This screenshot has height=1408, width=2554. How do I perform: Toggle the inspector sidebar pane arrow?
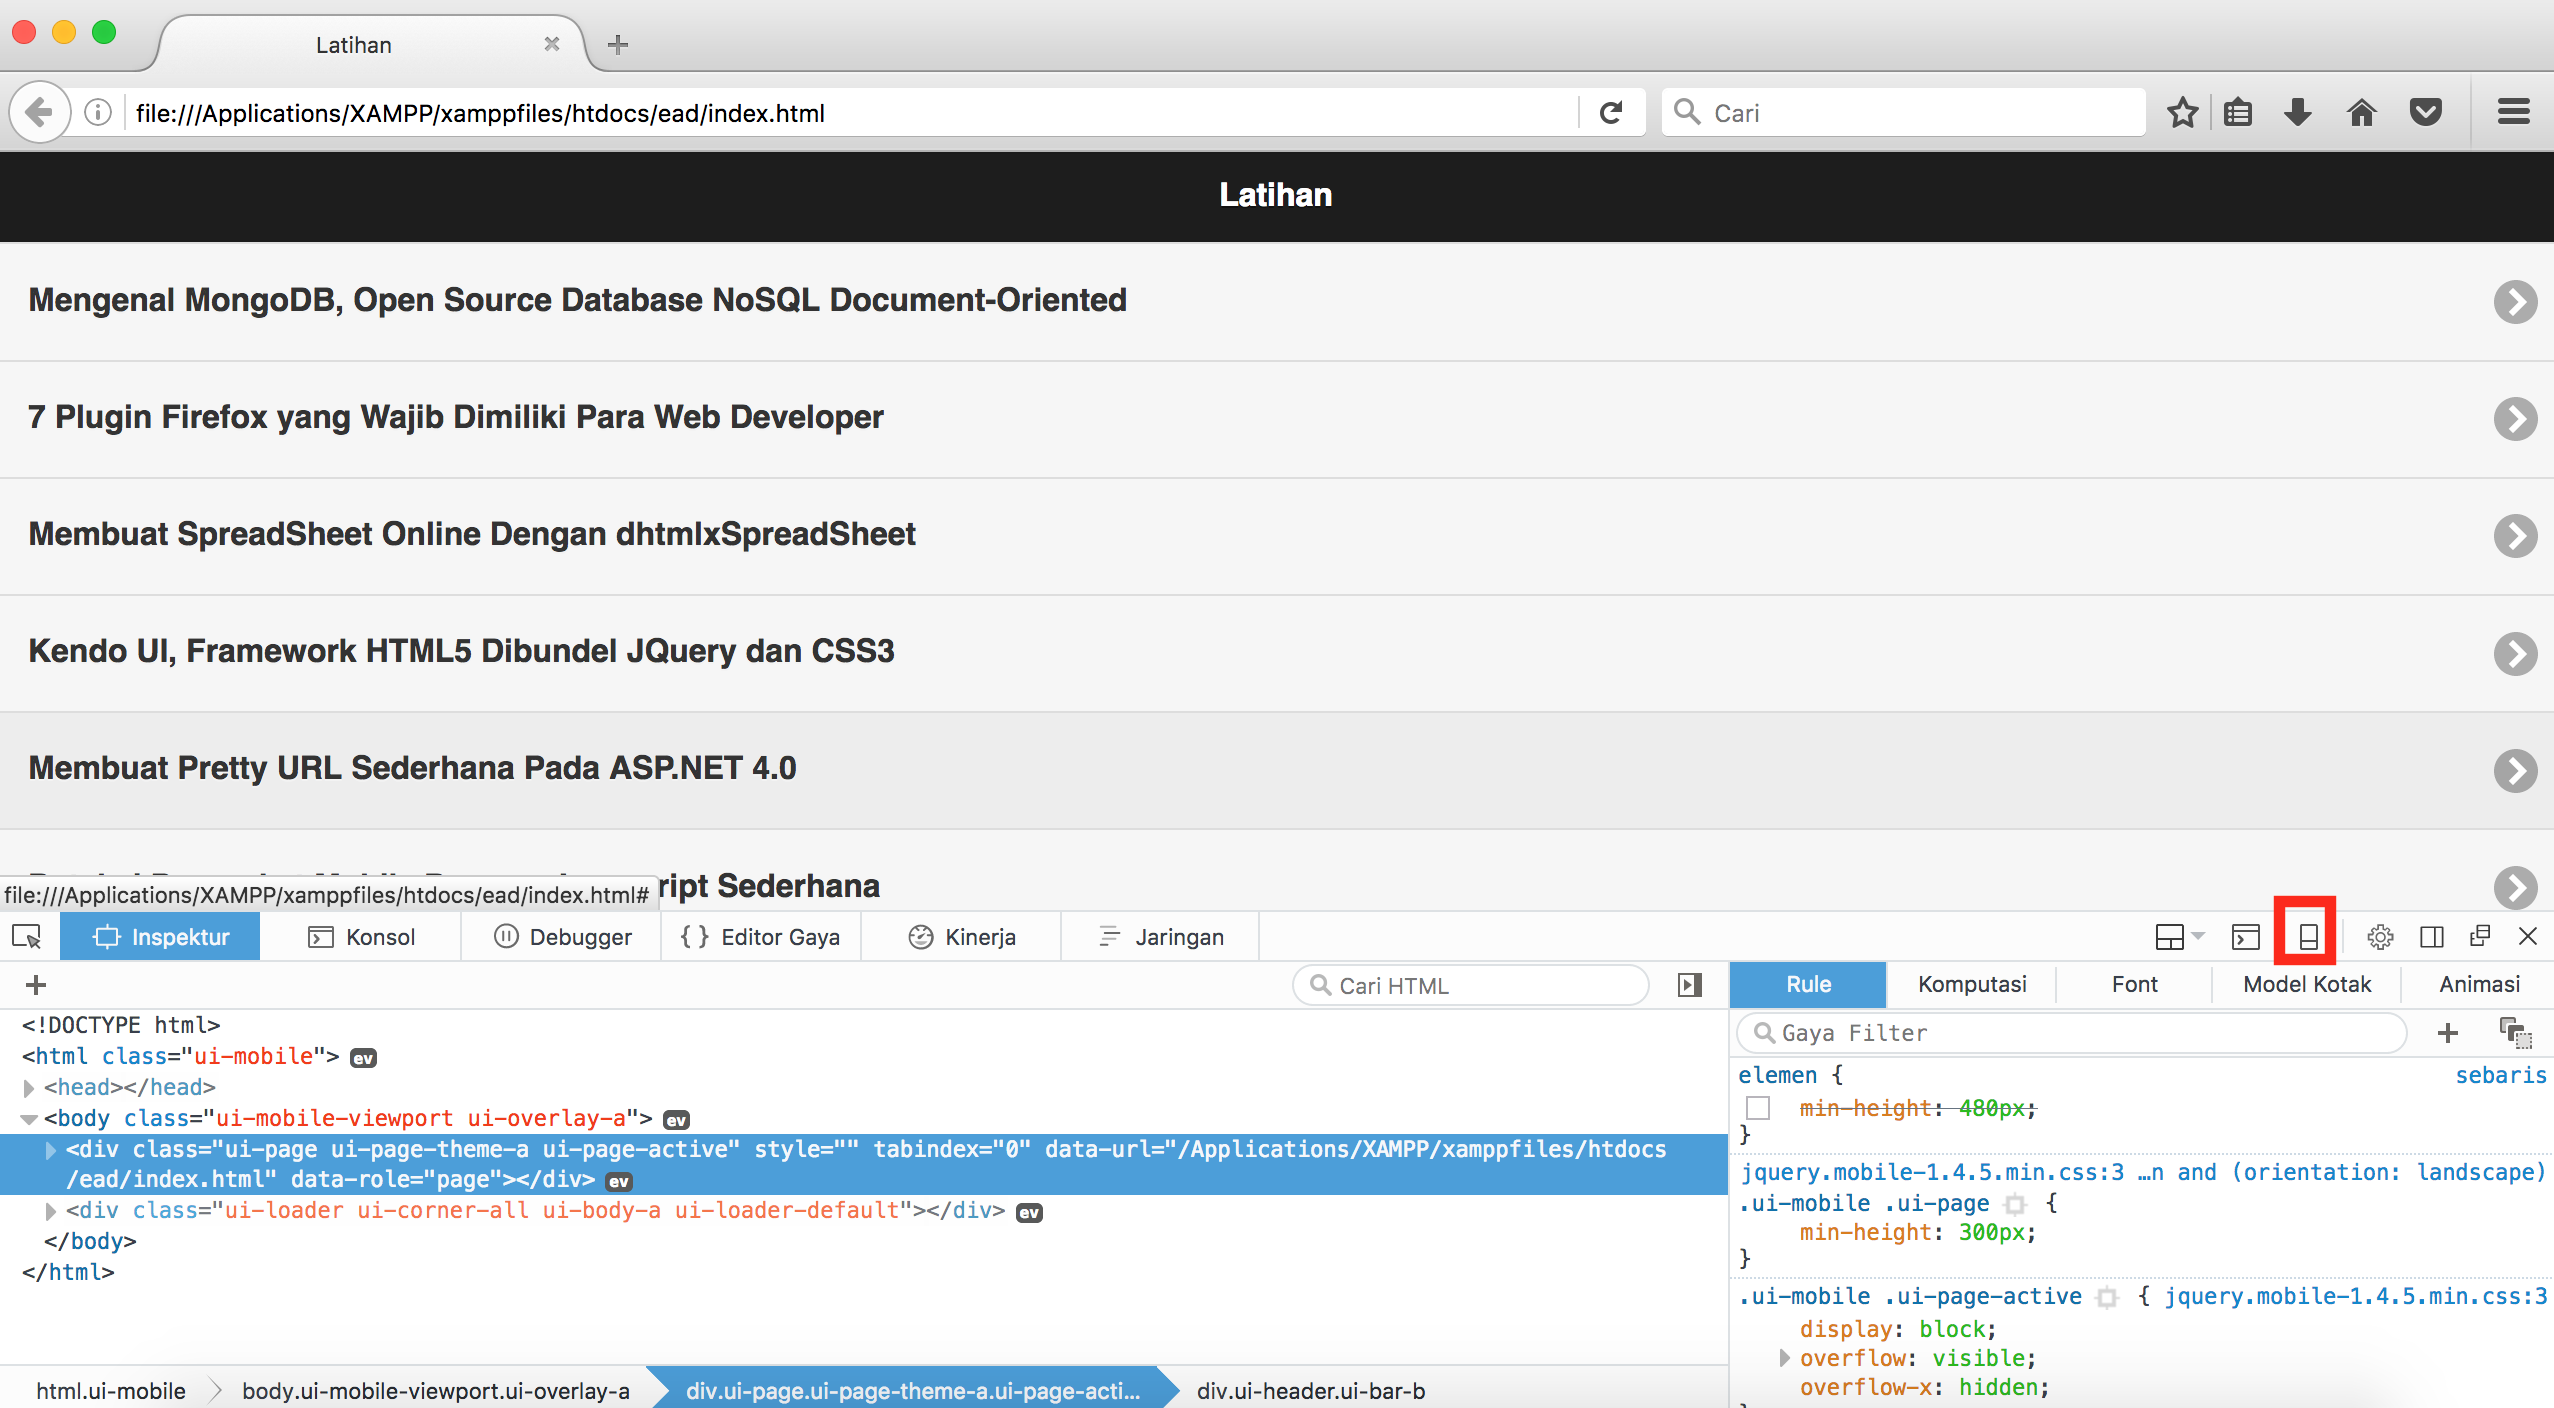[1690, 985]
